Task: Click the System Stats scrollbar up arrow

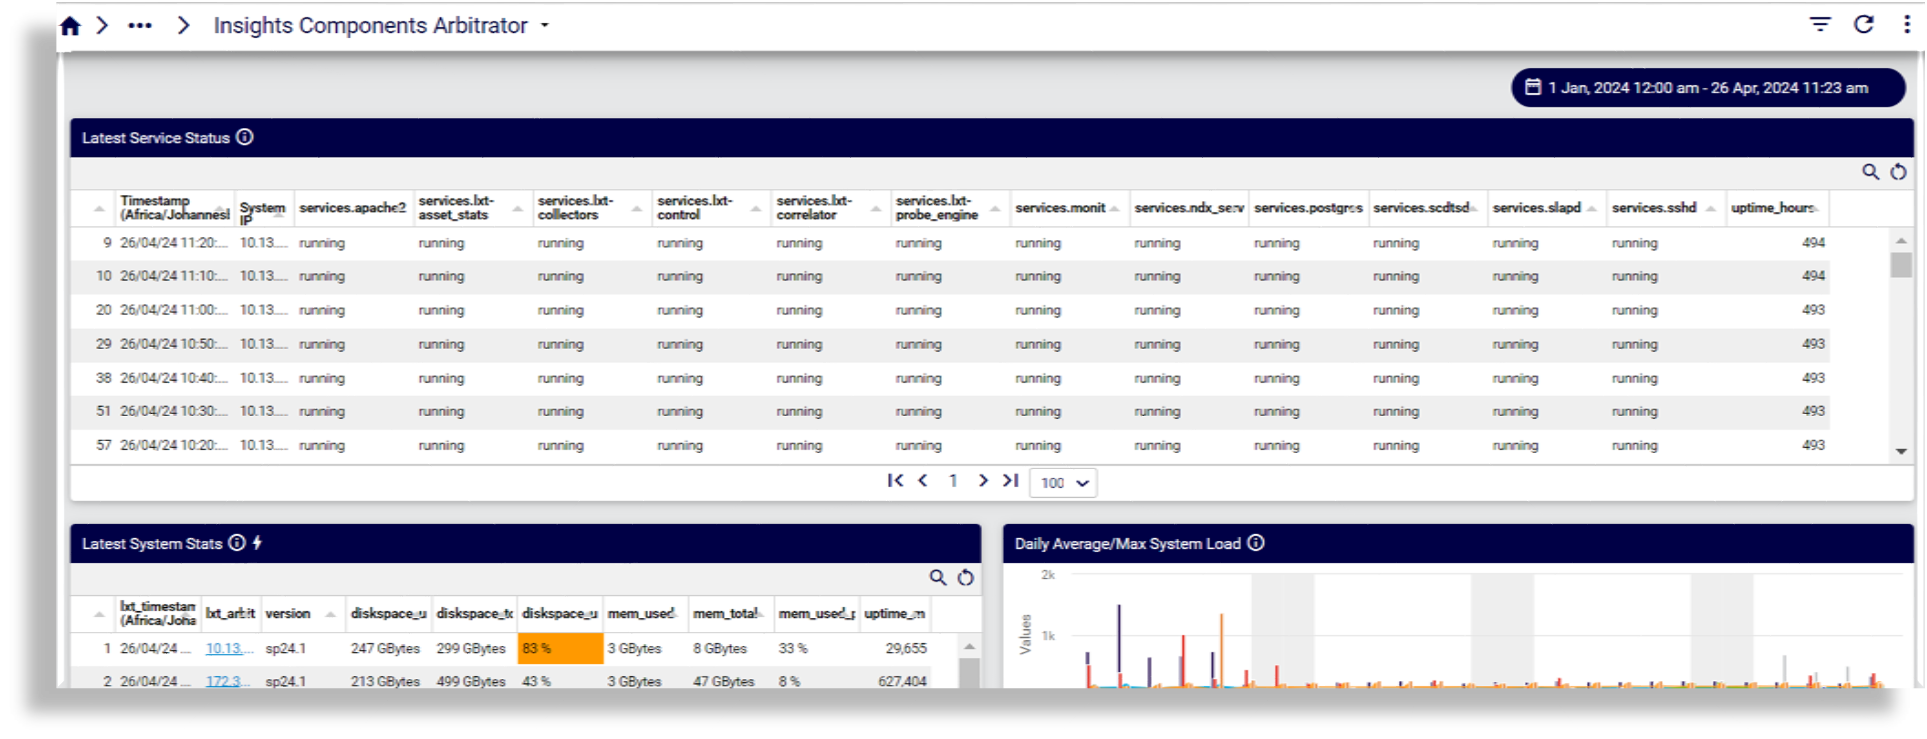Action: click(969, 647)
